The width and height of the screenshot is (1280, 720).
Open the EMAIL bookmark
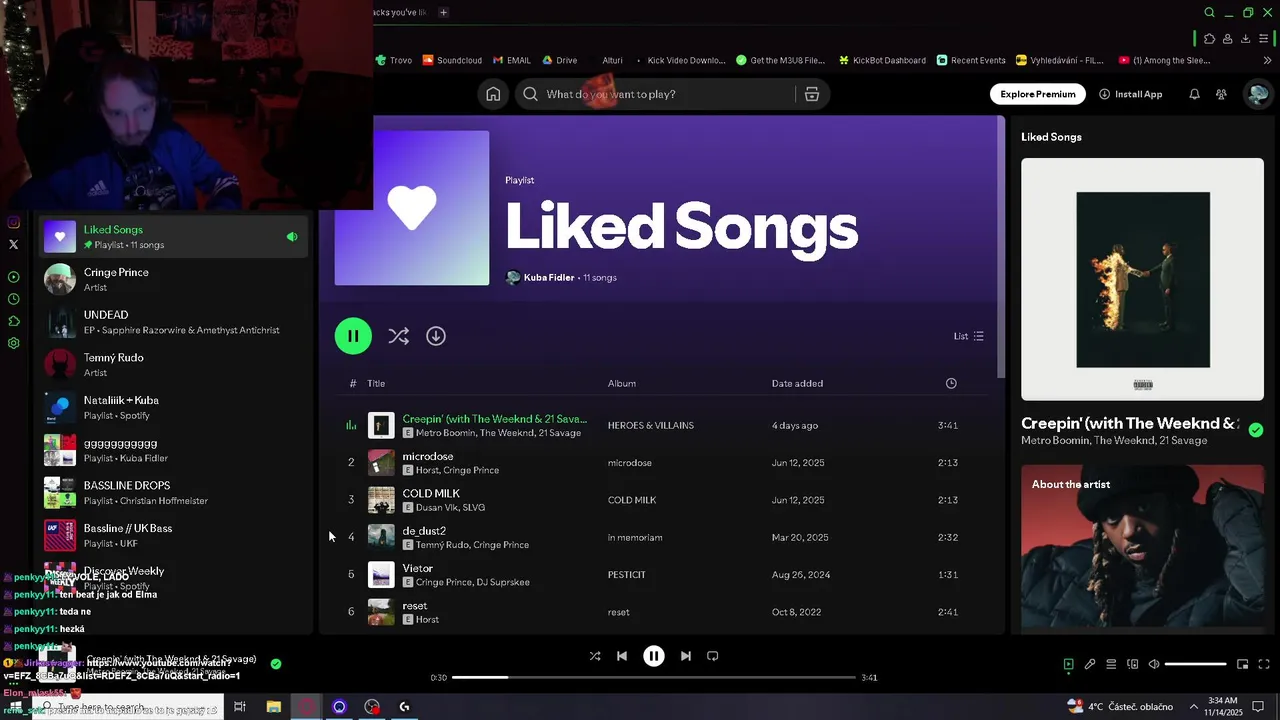(511, 60)
